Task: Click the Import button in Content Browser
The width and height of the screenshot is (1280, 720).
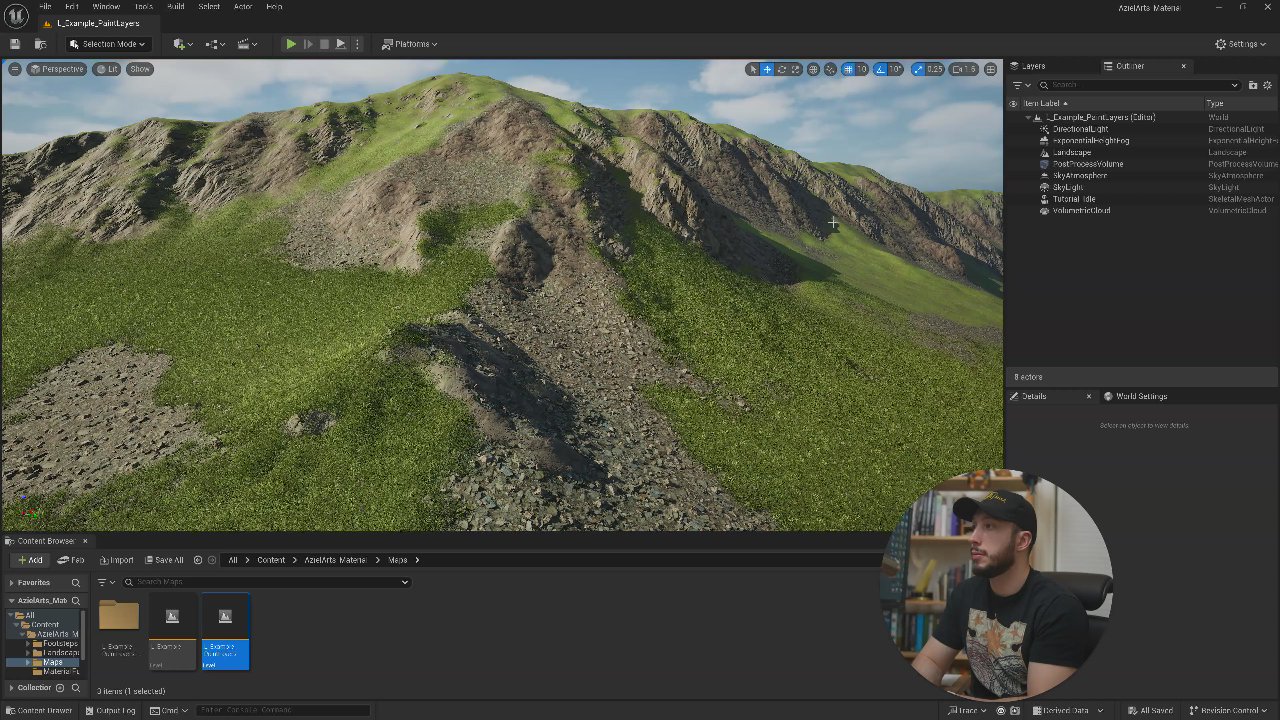Action: [x=116, y=560]
